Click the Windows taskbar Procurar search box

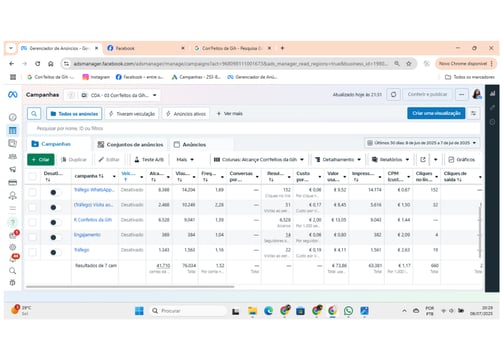tap(187, 311)
